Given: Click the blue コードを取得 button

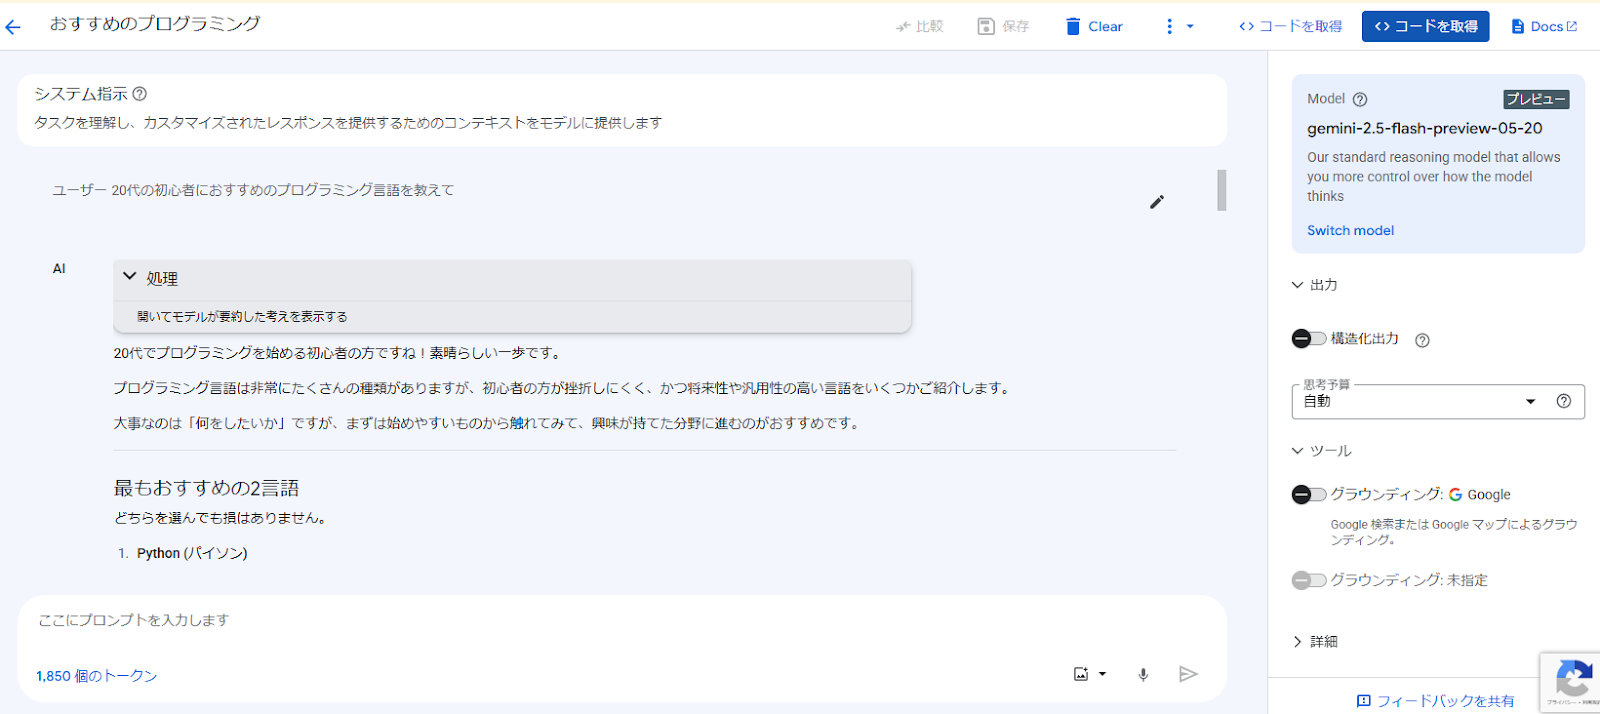Looking at the screenshot, I should tap(1425, 27).
